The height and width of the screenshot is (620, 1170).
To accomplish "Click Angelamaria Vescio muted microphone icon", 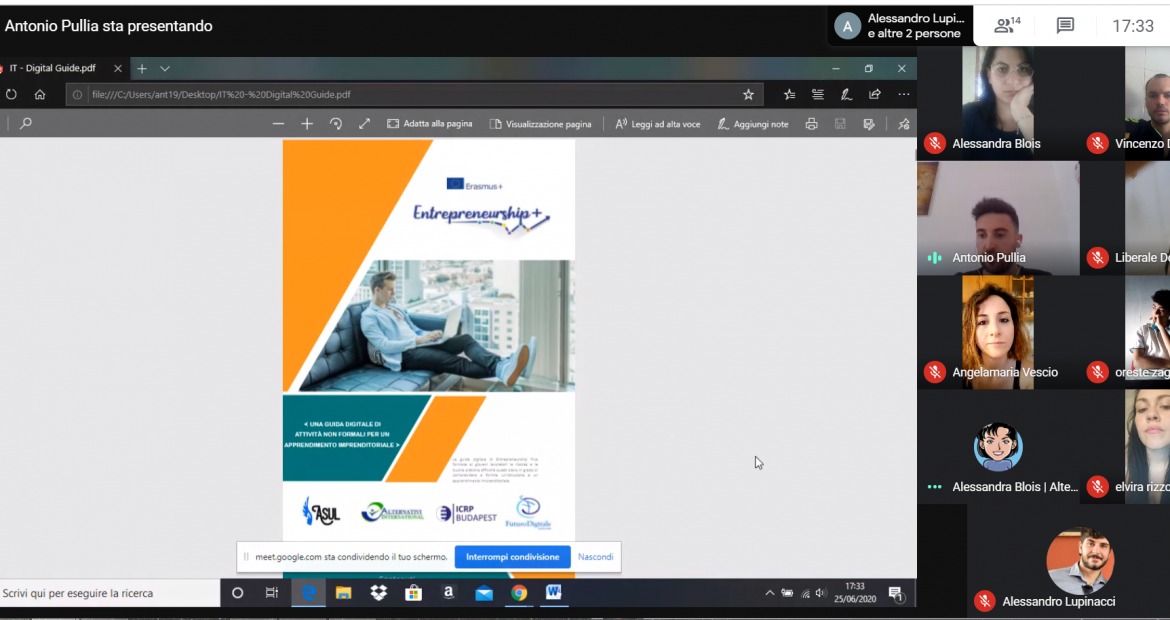I will pyautogui.click(x=935, y=372).
